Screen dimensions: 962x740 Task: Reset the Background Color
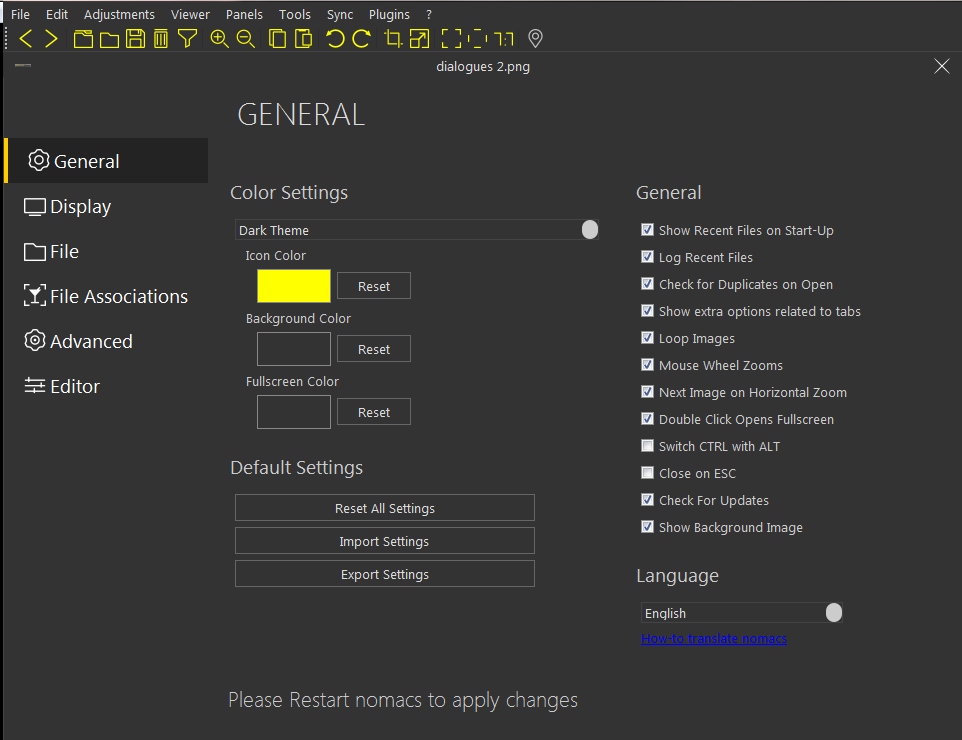tap(374, 349)
